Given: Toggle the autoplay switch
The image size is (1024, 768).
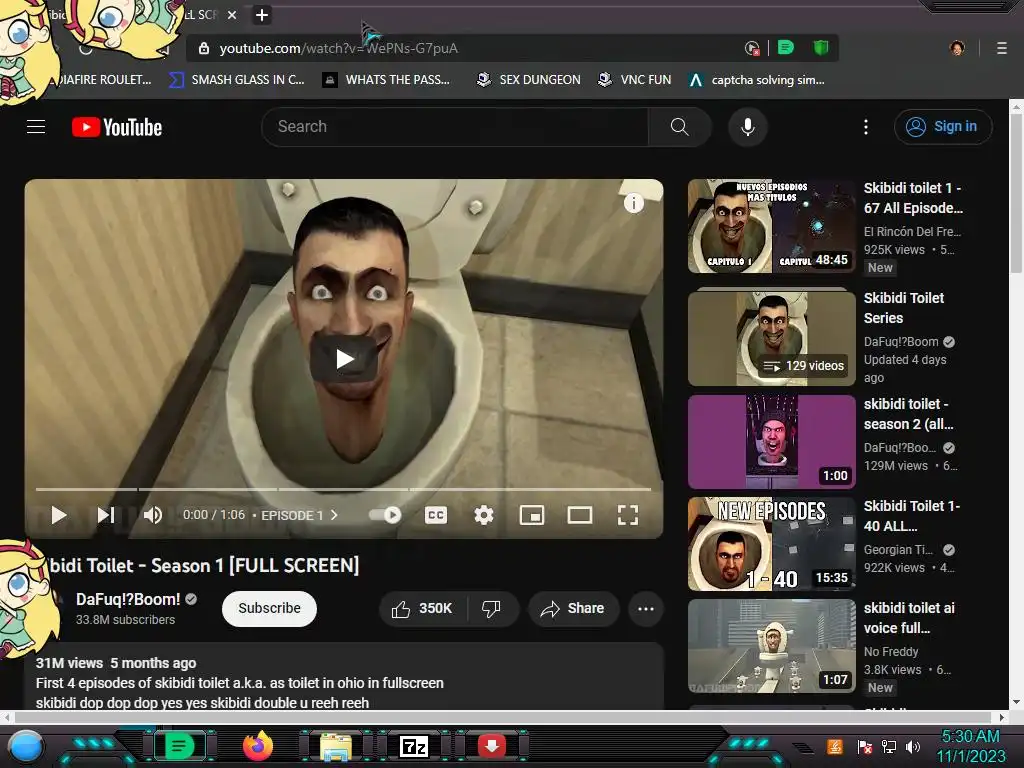Looking at the screenshot, I should click(x=385, y=515).
